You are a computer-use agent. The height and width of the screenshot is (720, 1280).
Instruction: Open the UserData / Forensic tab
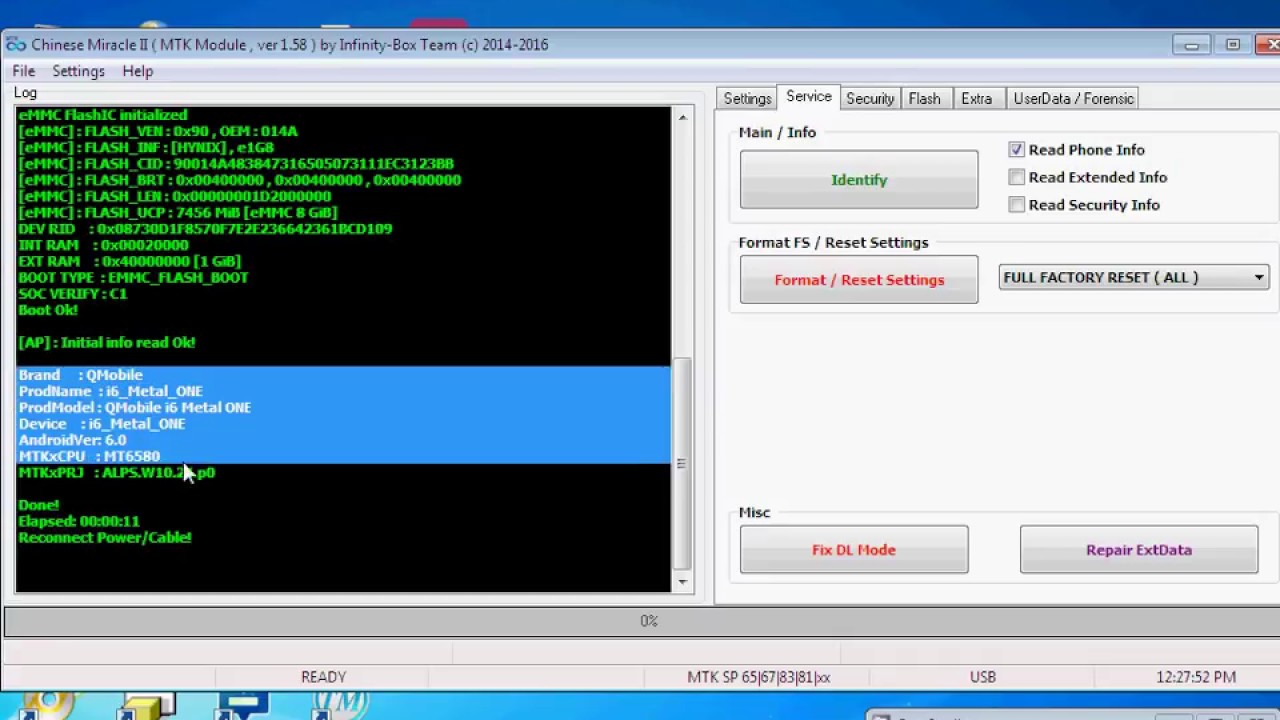[x=1073, y=99]
